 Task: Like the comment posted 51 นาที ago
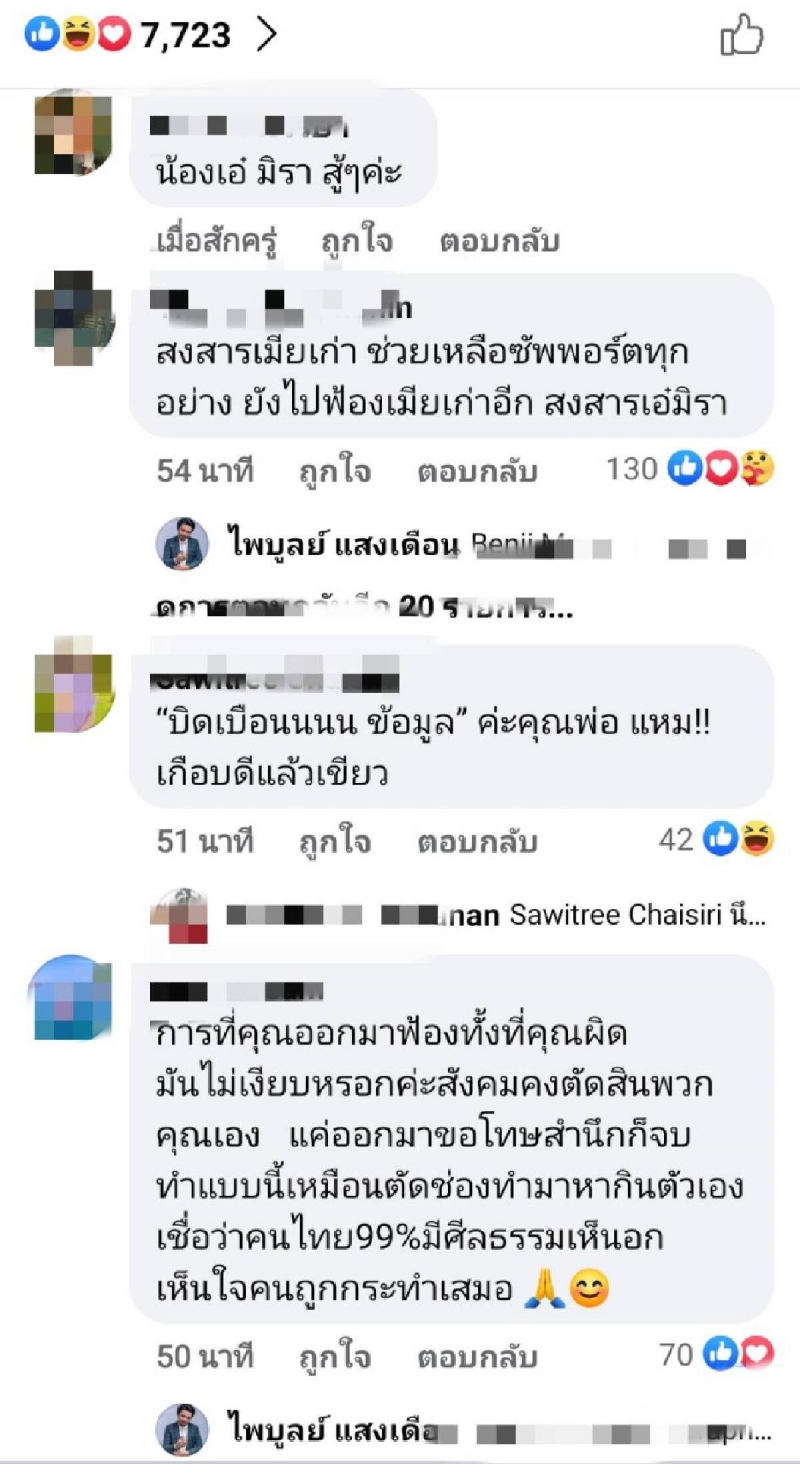click(x=334, y=841)
